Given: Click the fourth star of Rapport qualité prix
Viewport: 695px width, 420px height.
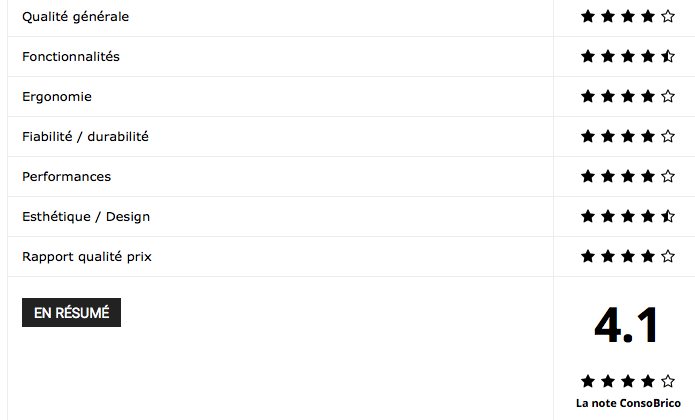Looking at the screenshot, I should pos(648,256).
